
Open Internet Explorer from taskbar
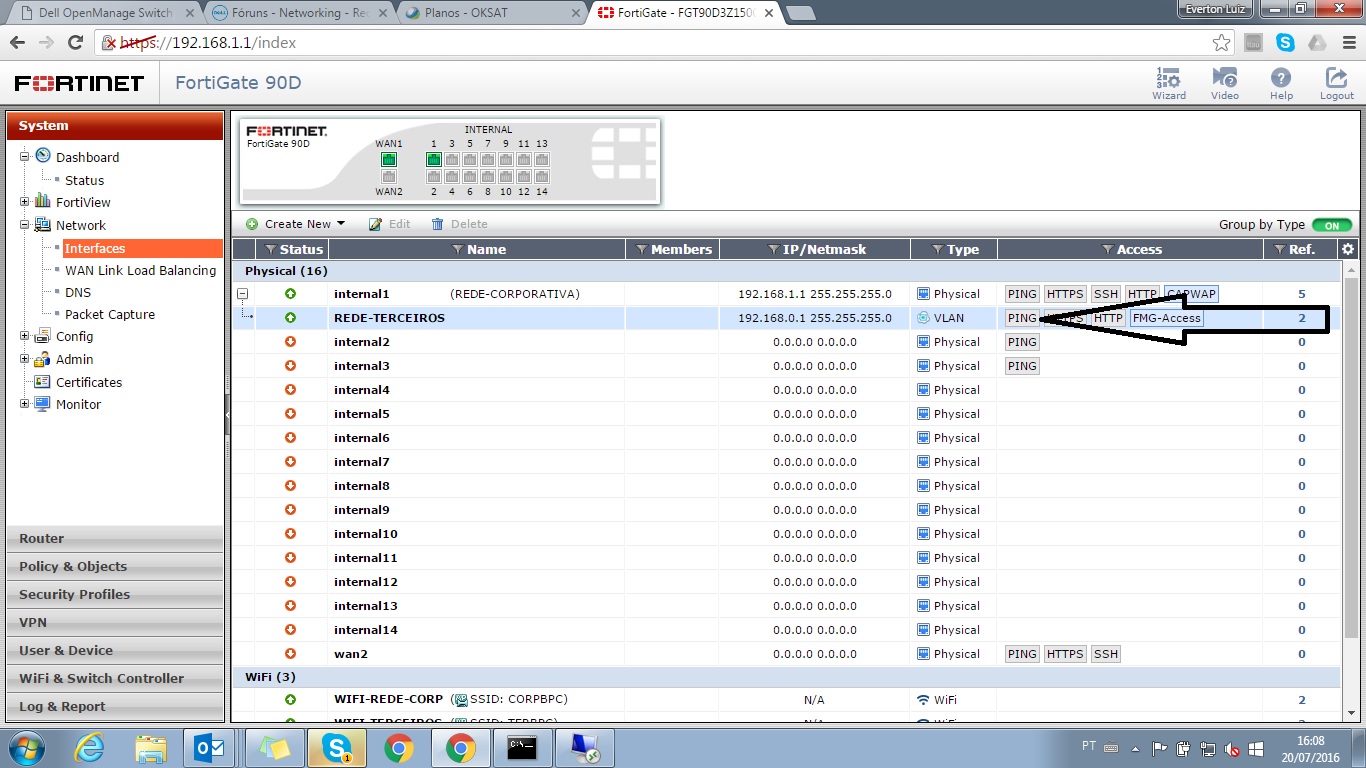click(x=89, y=748)
